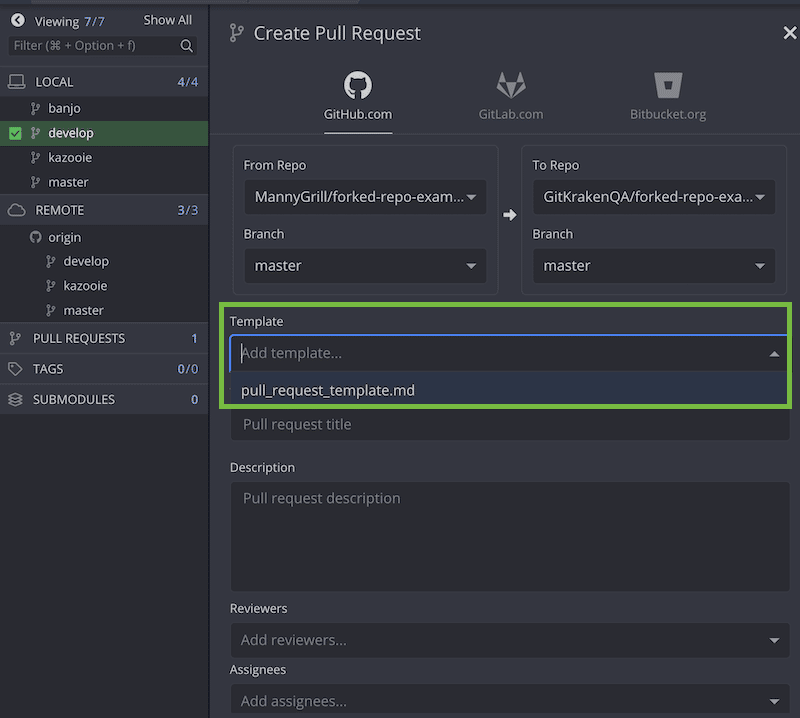Viewport: 800px width, 718px height.
Task: Select the GitLab.com fox icon
Action: pyautogui.click(x=511, y=85)
